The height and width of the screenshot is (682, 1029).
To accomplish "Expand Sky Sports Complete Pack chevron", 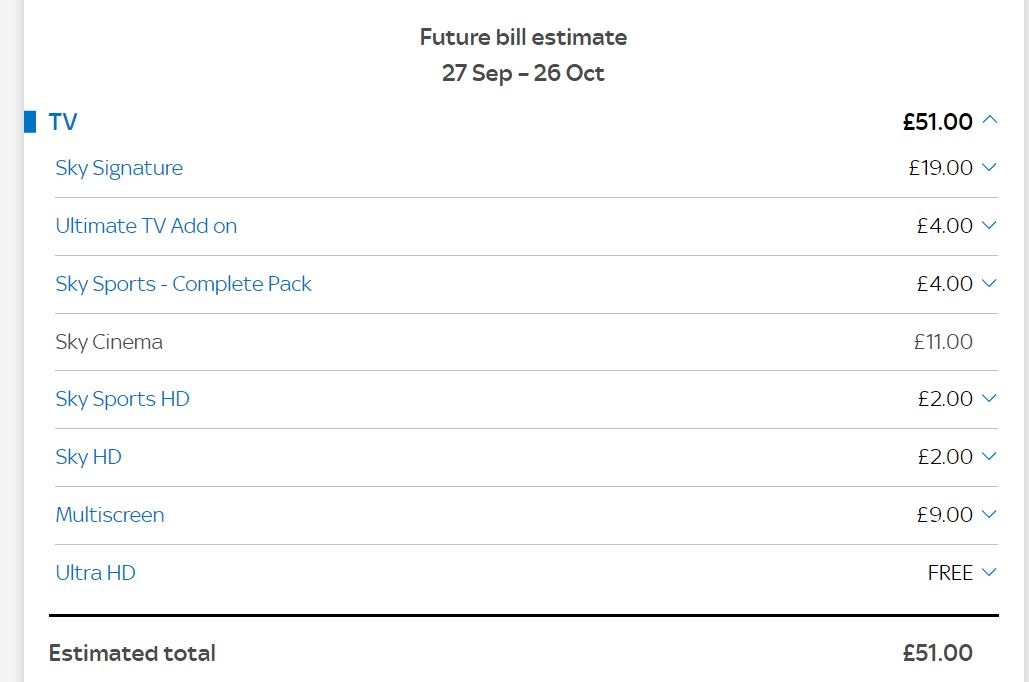I will coord(989,283).
